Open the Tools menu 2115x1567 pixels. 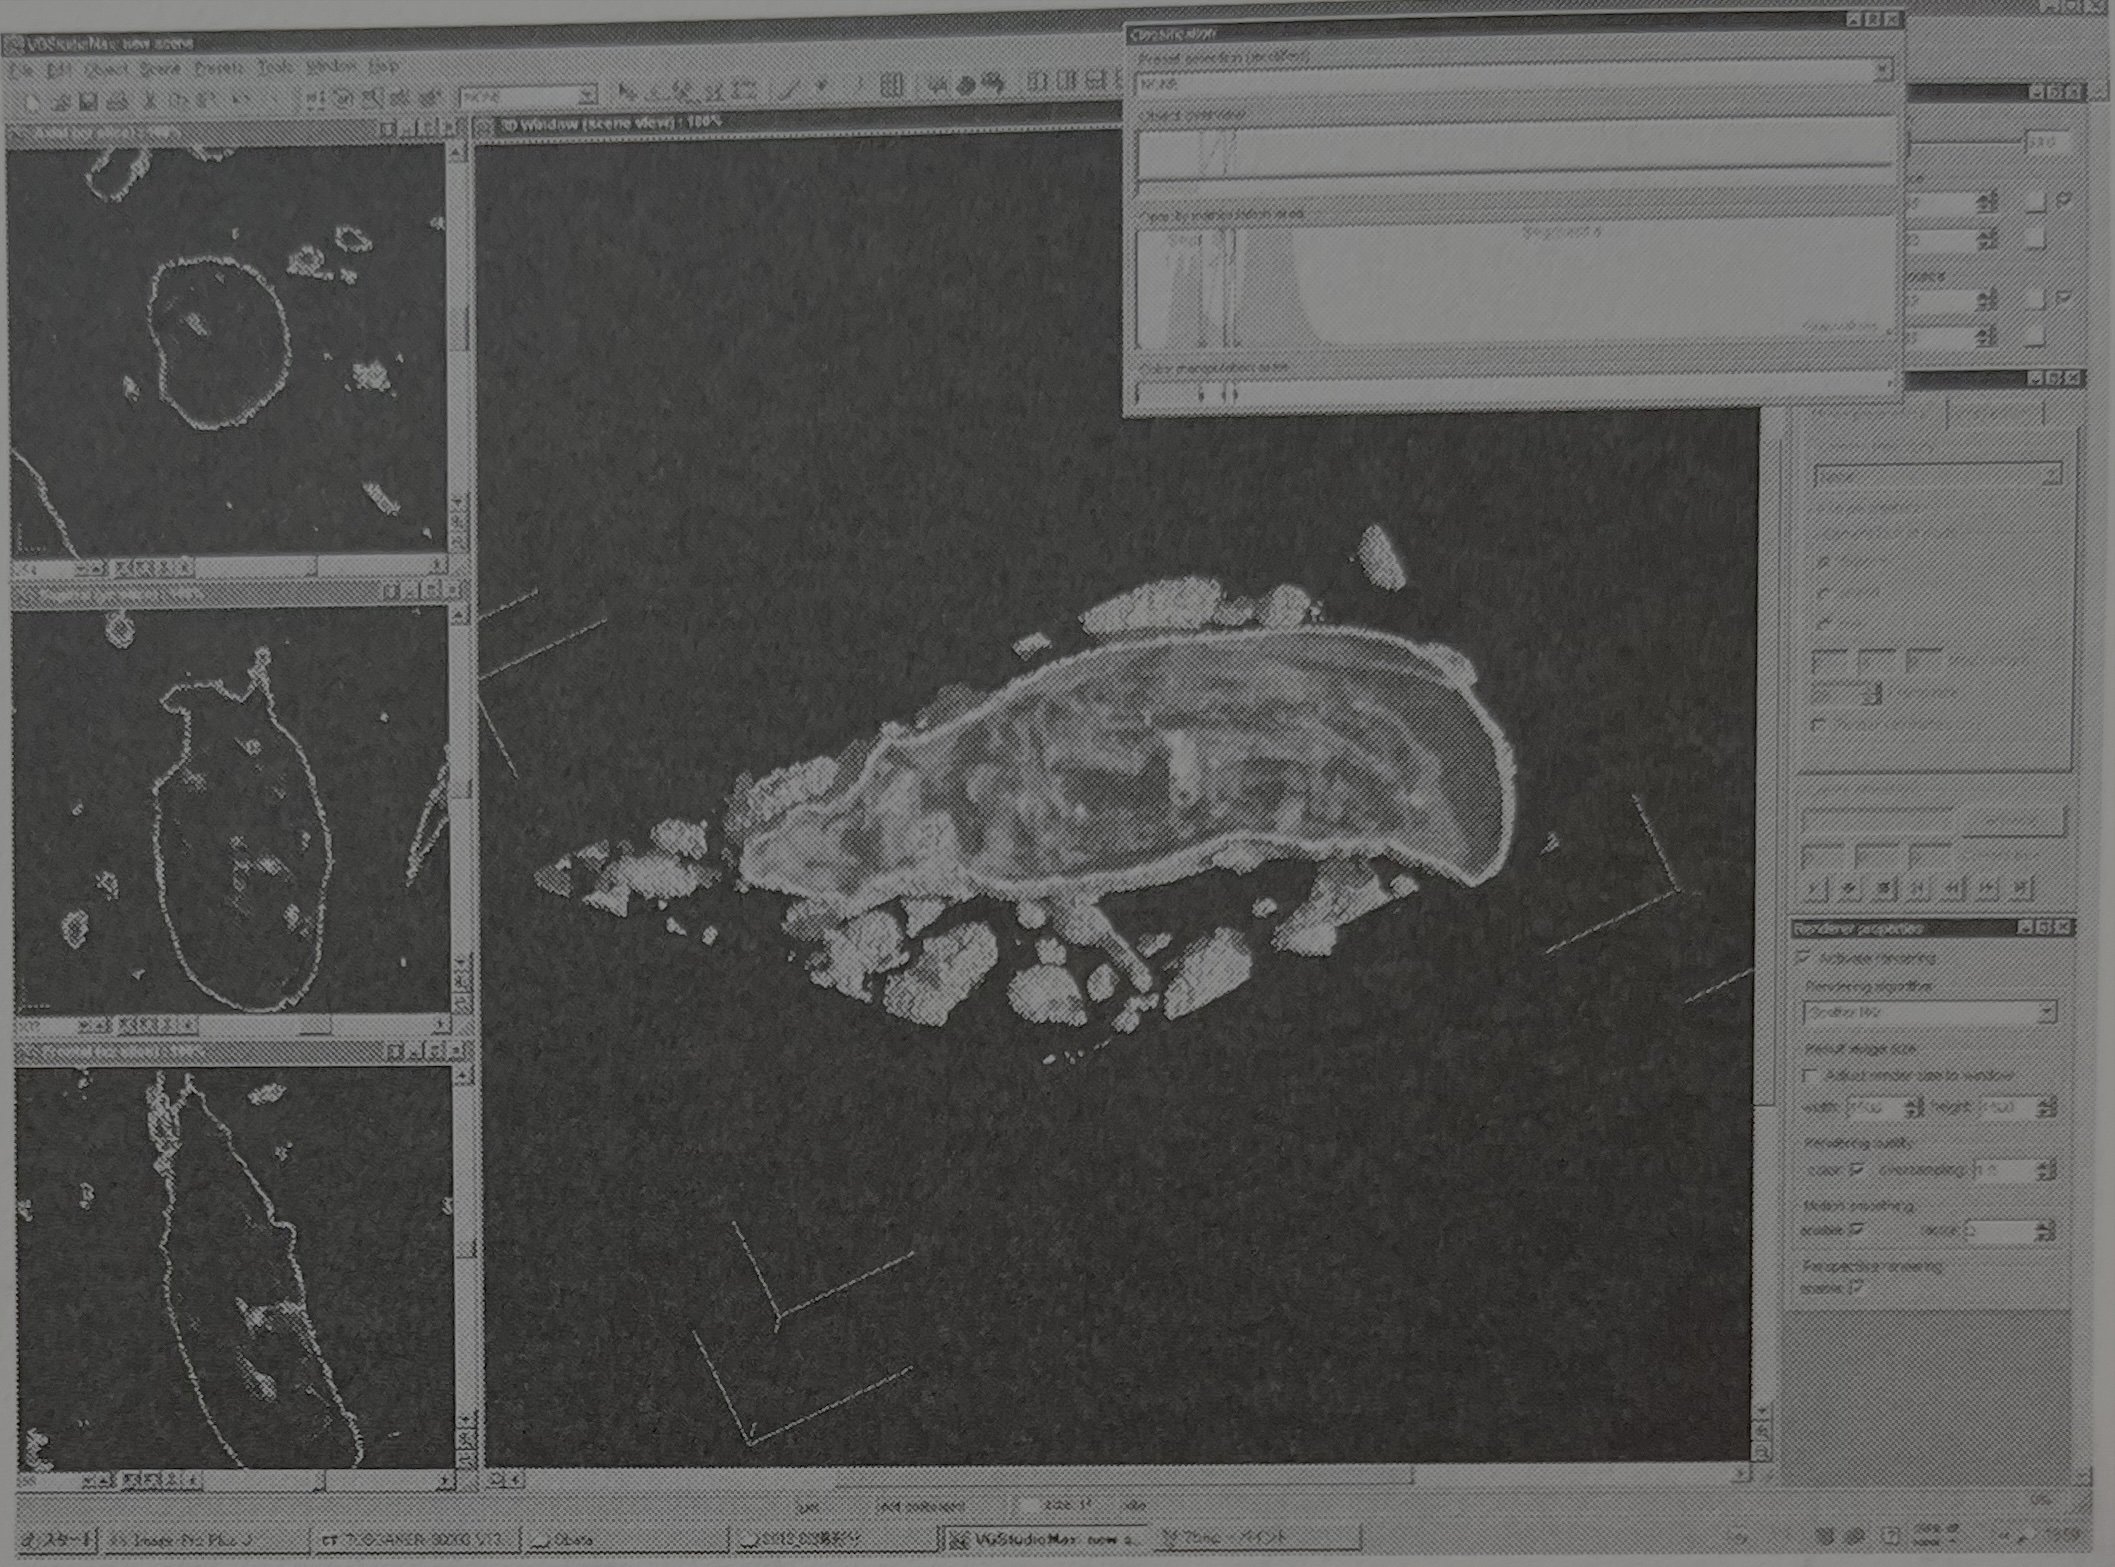click(x=274, y=68)
